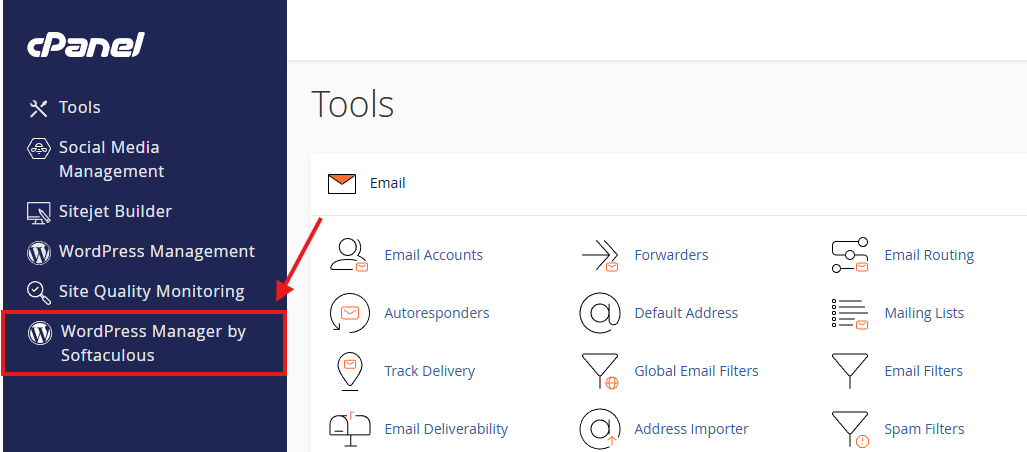1027x452 pixels.
Task: Open the Track Delivery link
Action: 430,371
